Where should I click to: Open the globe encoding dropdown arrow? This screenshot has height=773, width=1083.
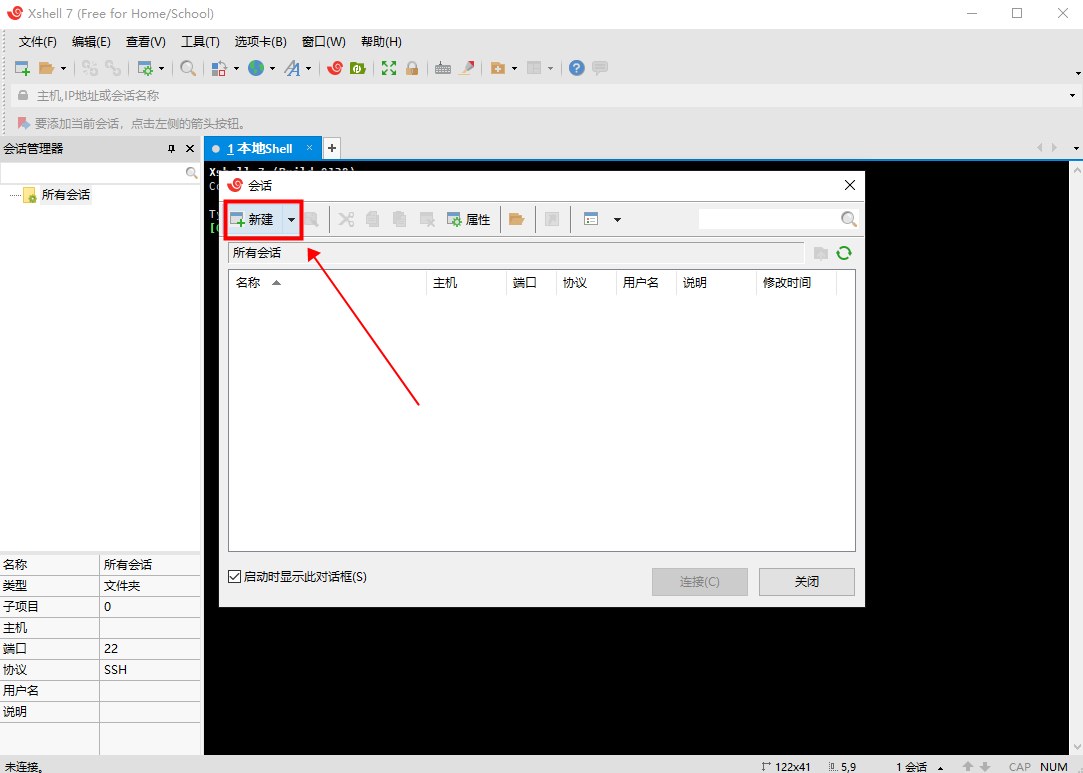point(272,68)
